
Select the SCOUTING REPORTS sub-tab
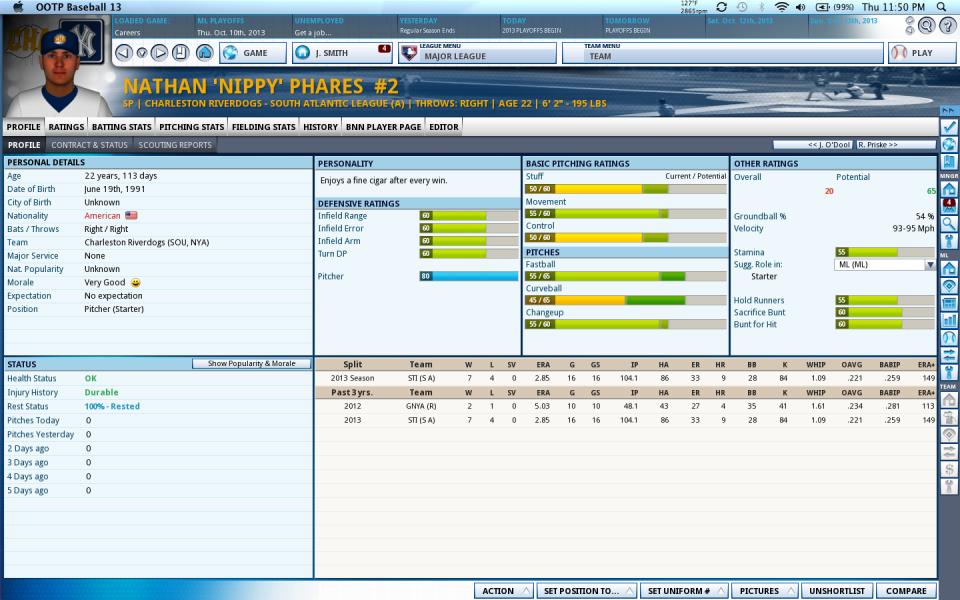175,145
